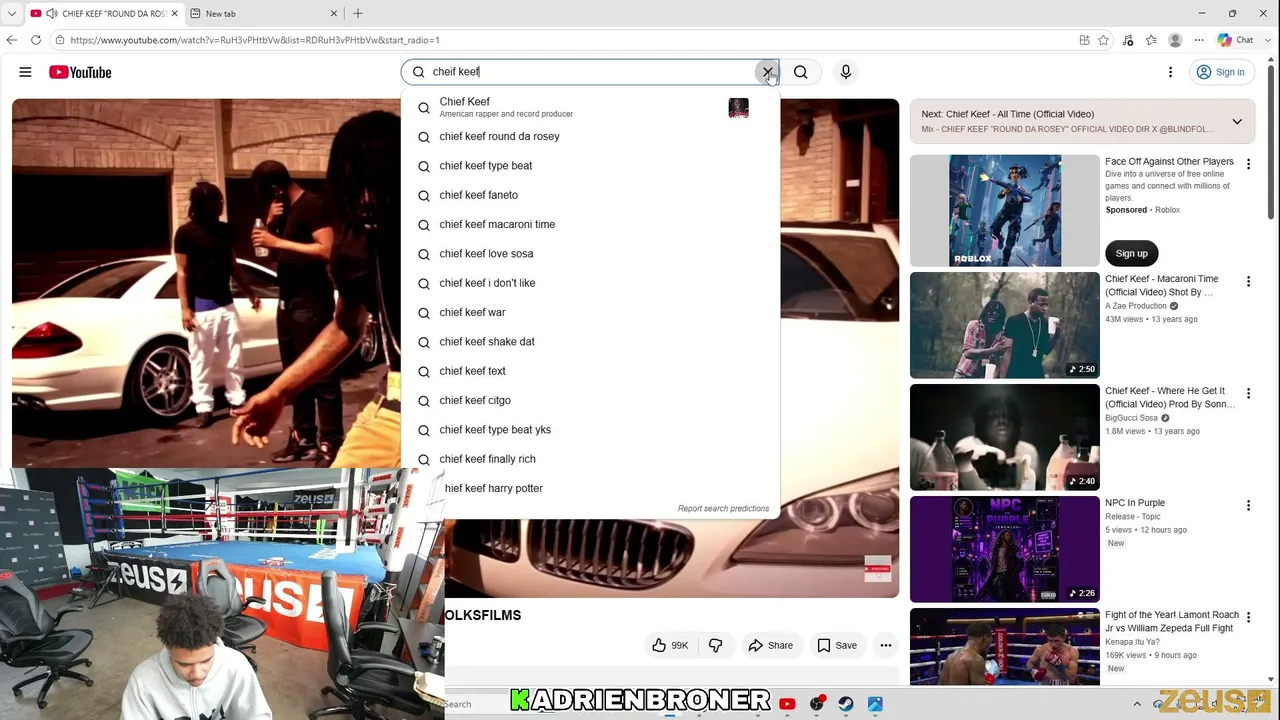
Task: Dislike the video with thumbs down
Action: tap(715, 646)
